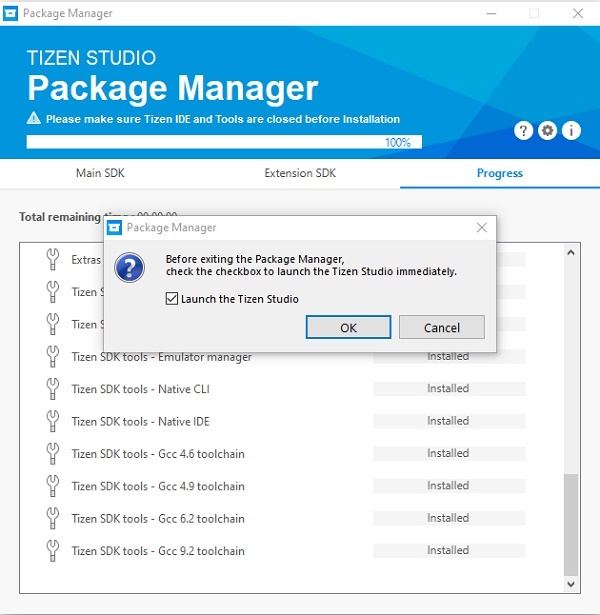Viewport: 600px width, 615px height.
Task: Click the dialog's blue question mark icon
Action: click(x=129, y=267)
